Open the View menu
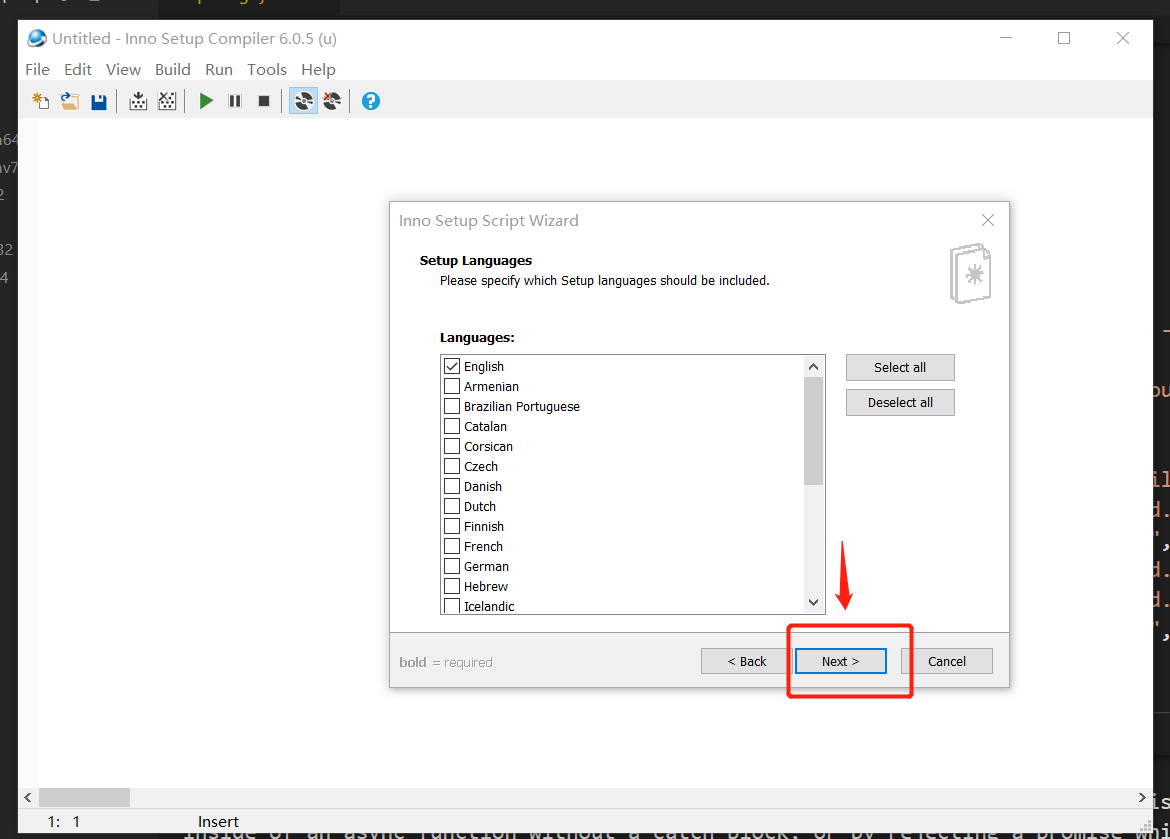The height and width of the screenshot is (839, 1170). click(x=123, y=69)
